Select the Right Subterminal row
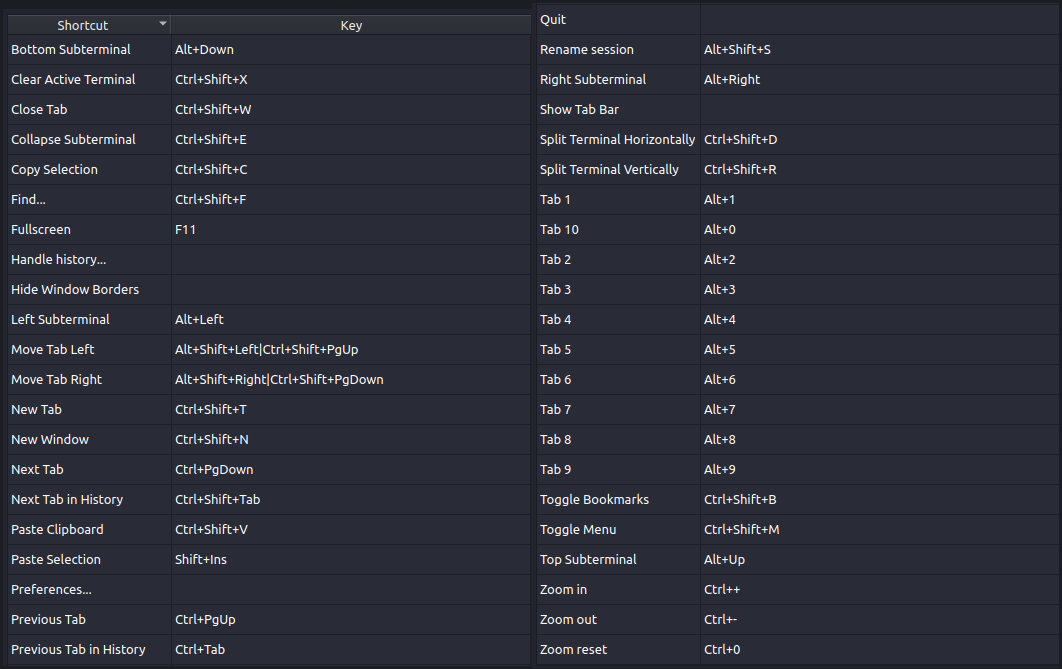The width and height of the screenshot is (1062, 669). coord(797,79)
